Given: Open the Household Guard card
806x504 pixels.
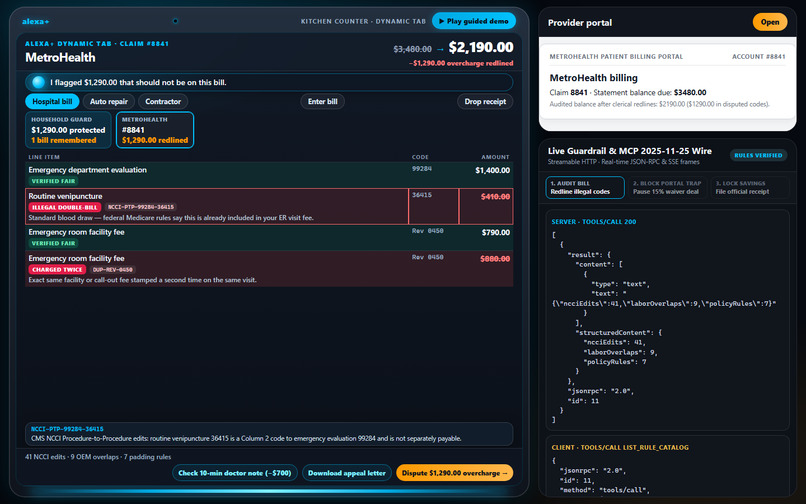Looking at the screenshot, I should click(68, 130).
